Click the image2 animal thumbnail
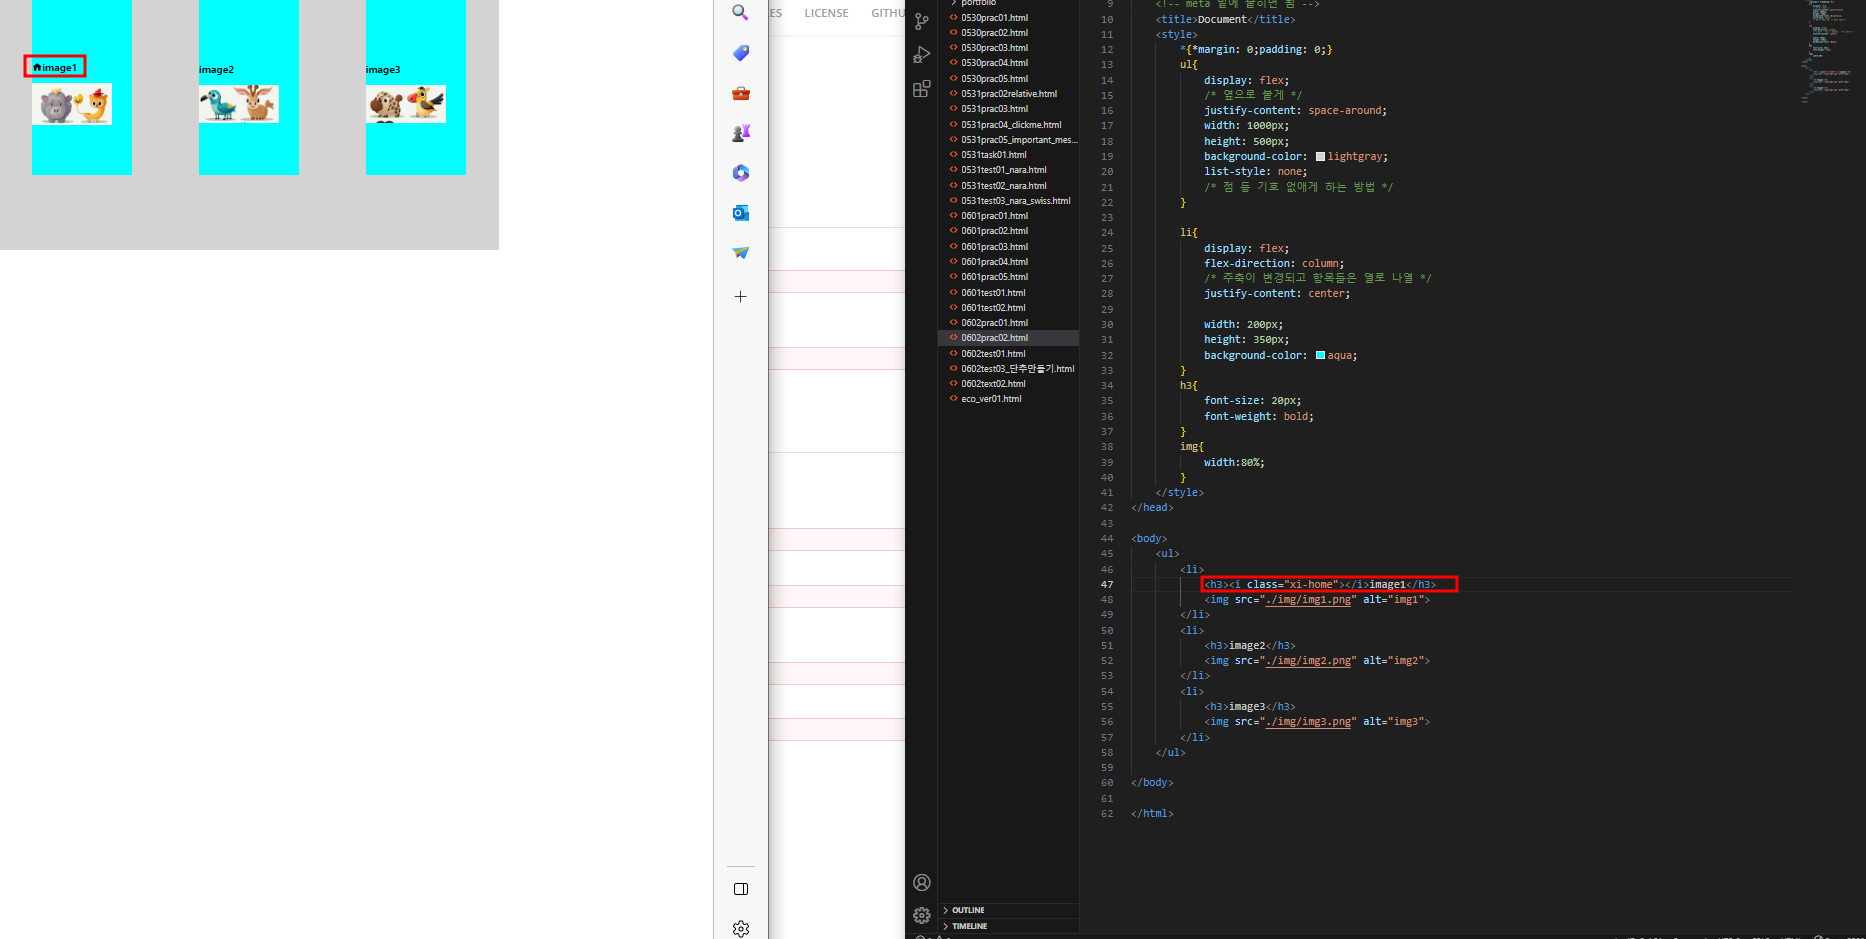The image size is (1866, 939). pos(239,104)
